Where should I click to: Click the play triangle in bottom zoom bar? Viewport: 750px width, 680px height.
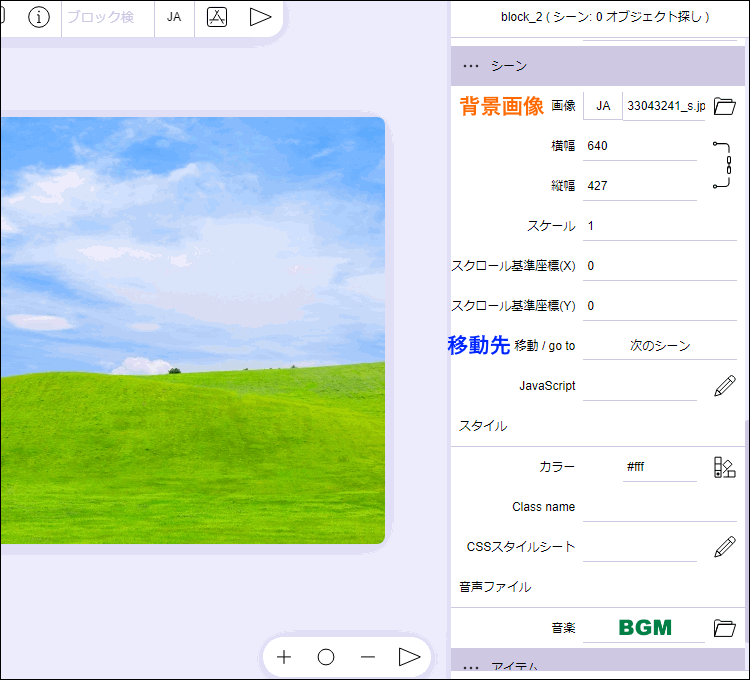(409, 657)
